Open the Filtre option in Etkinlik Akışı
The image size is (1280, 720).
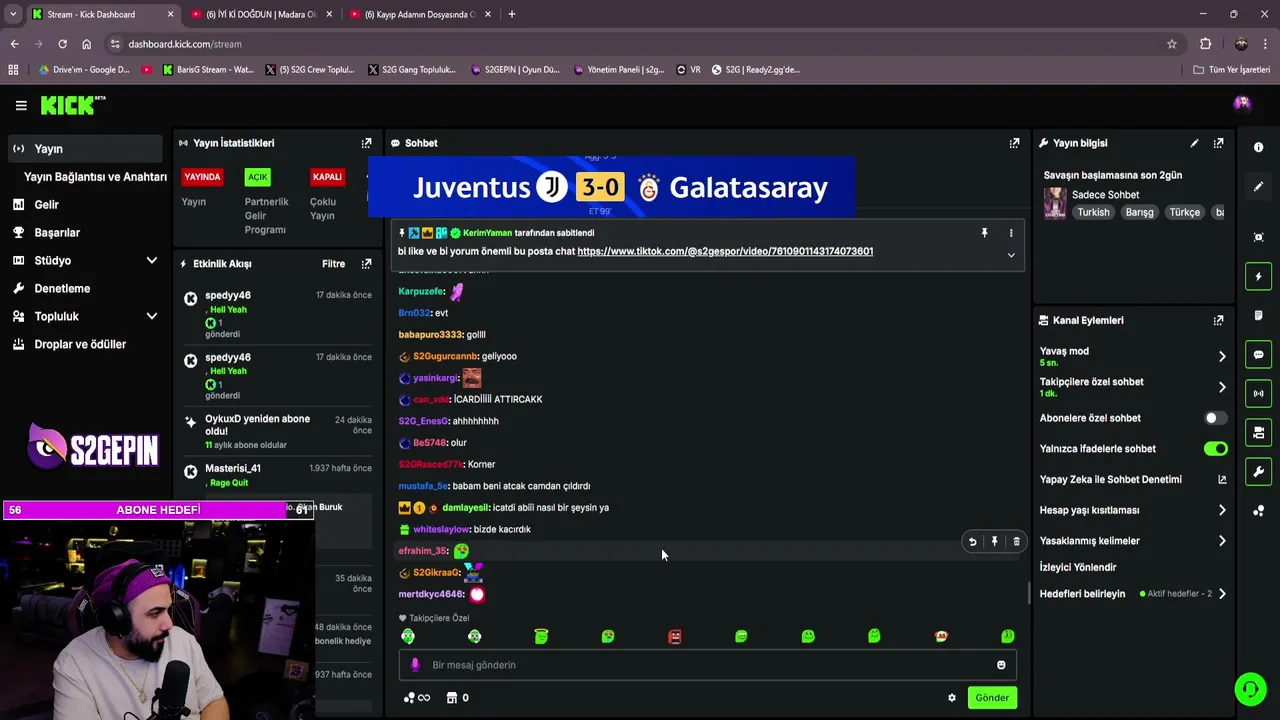pyautogui.click(x=333, y=264)
